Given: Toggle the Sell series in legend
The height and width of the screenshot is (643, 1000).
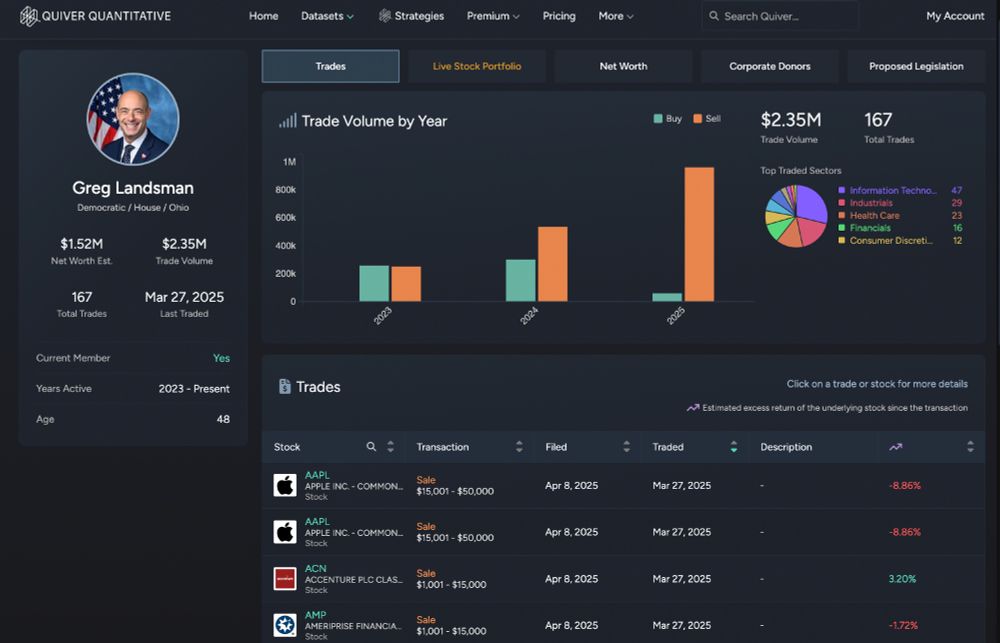Looking at the screenshot, I should pyautogui.click(x=707, y=119).
